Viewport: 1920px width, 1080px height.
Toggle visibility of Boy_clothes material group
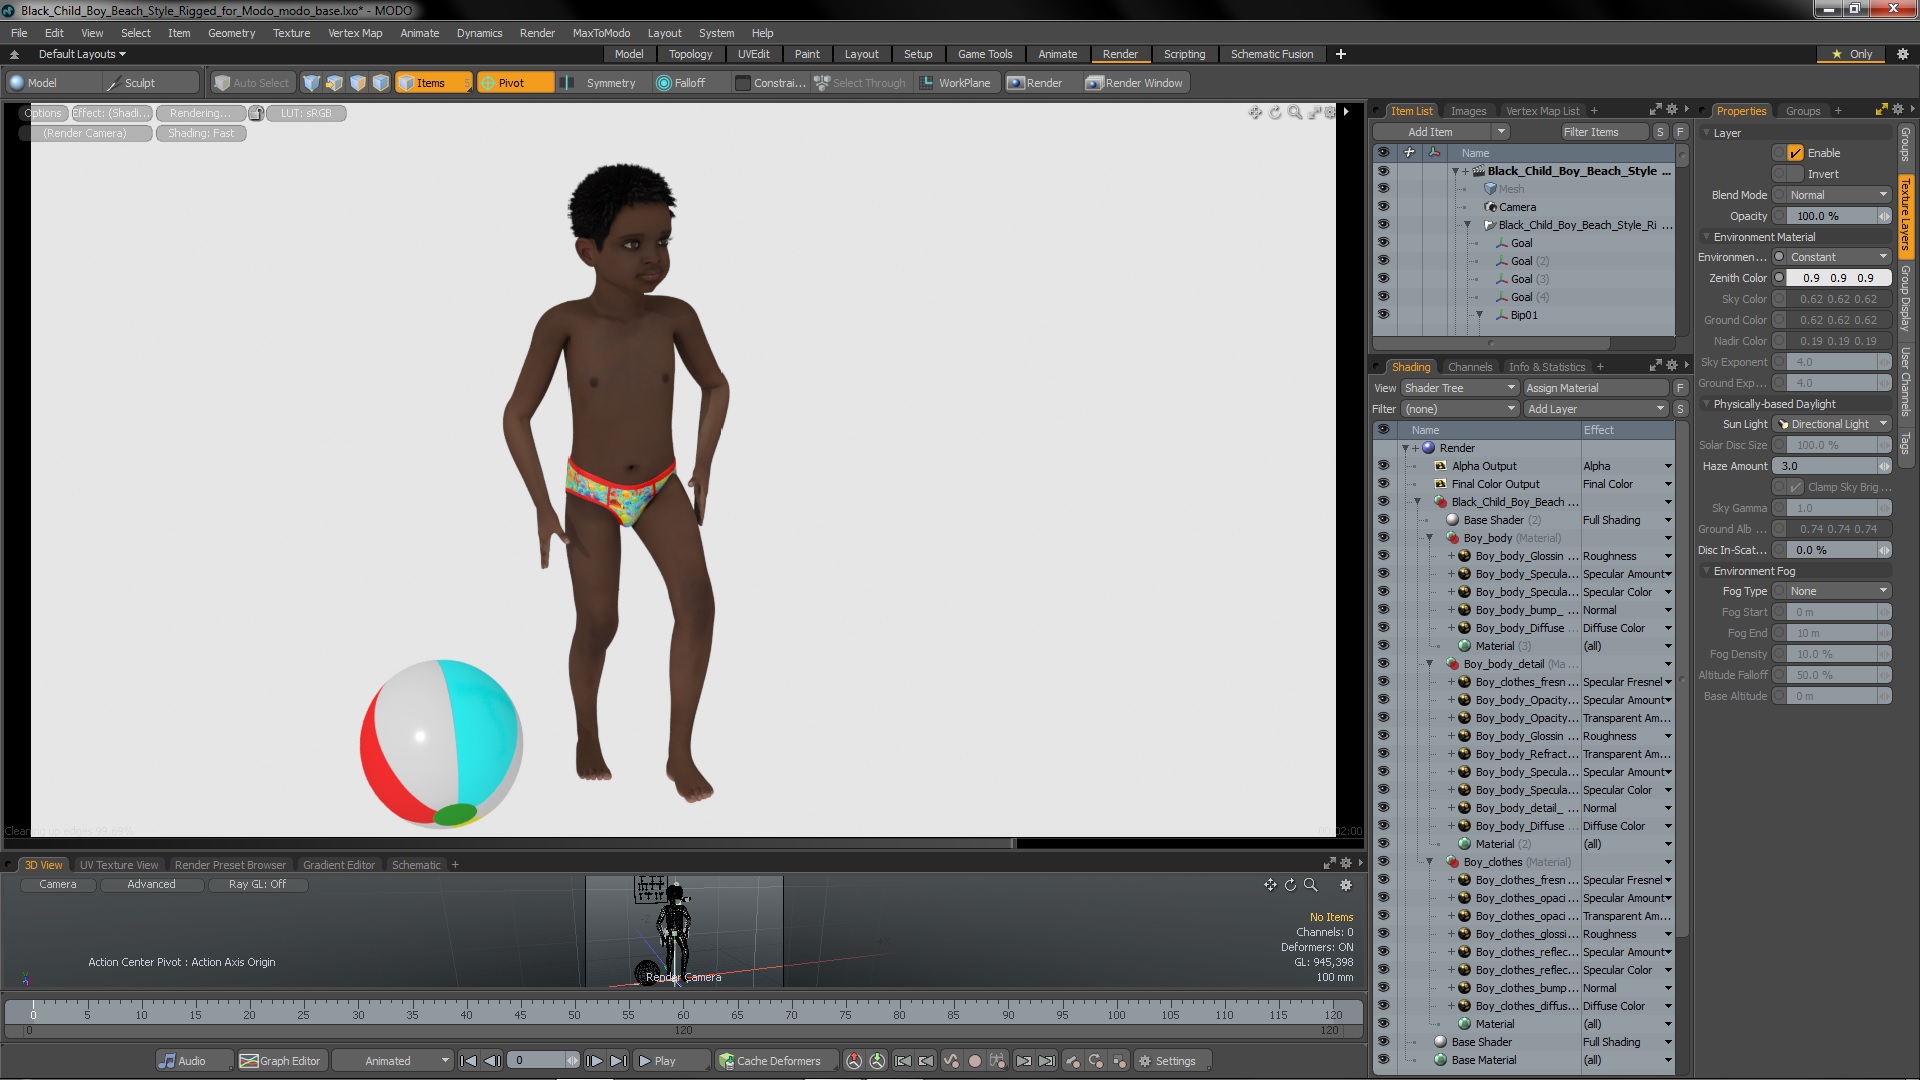tap(1383, 862)
